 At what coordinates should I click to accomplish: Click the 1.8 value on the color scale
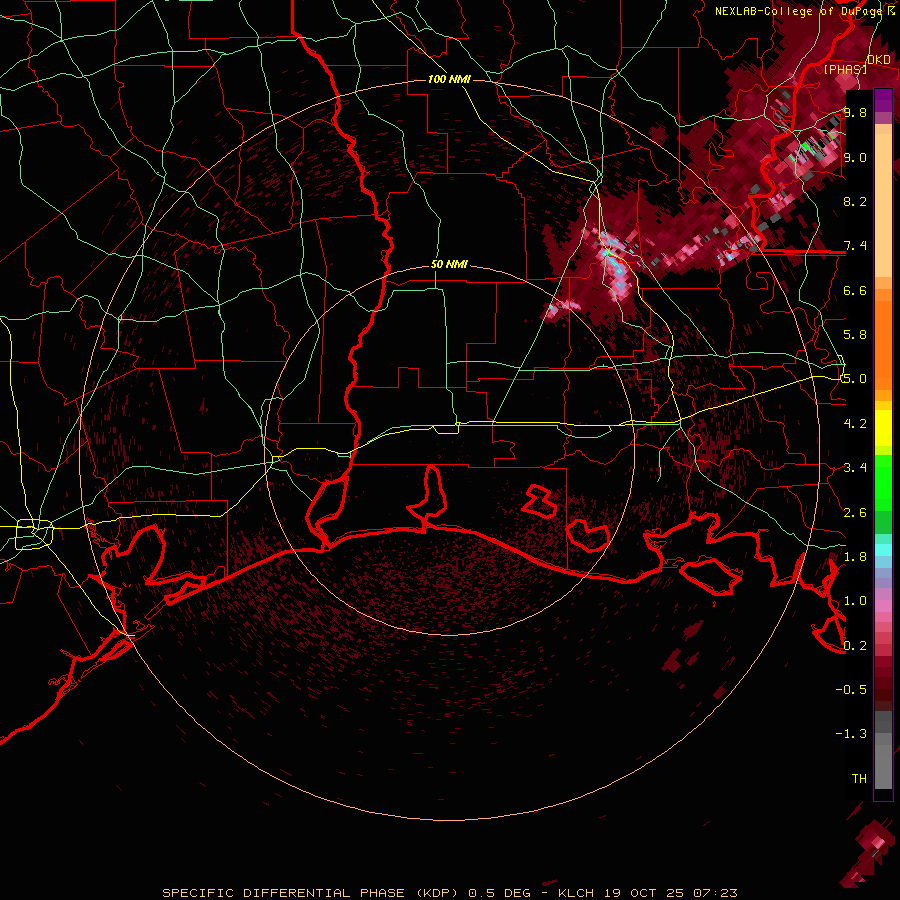pyautogui.click(x=855, y=557)
